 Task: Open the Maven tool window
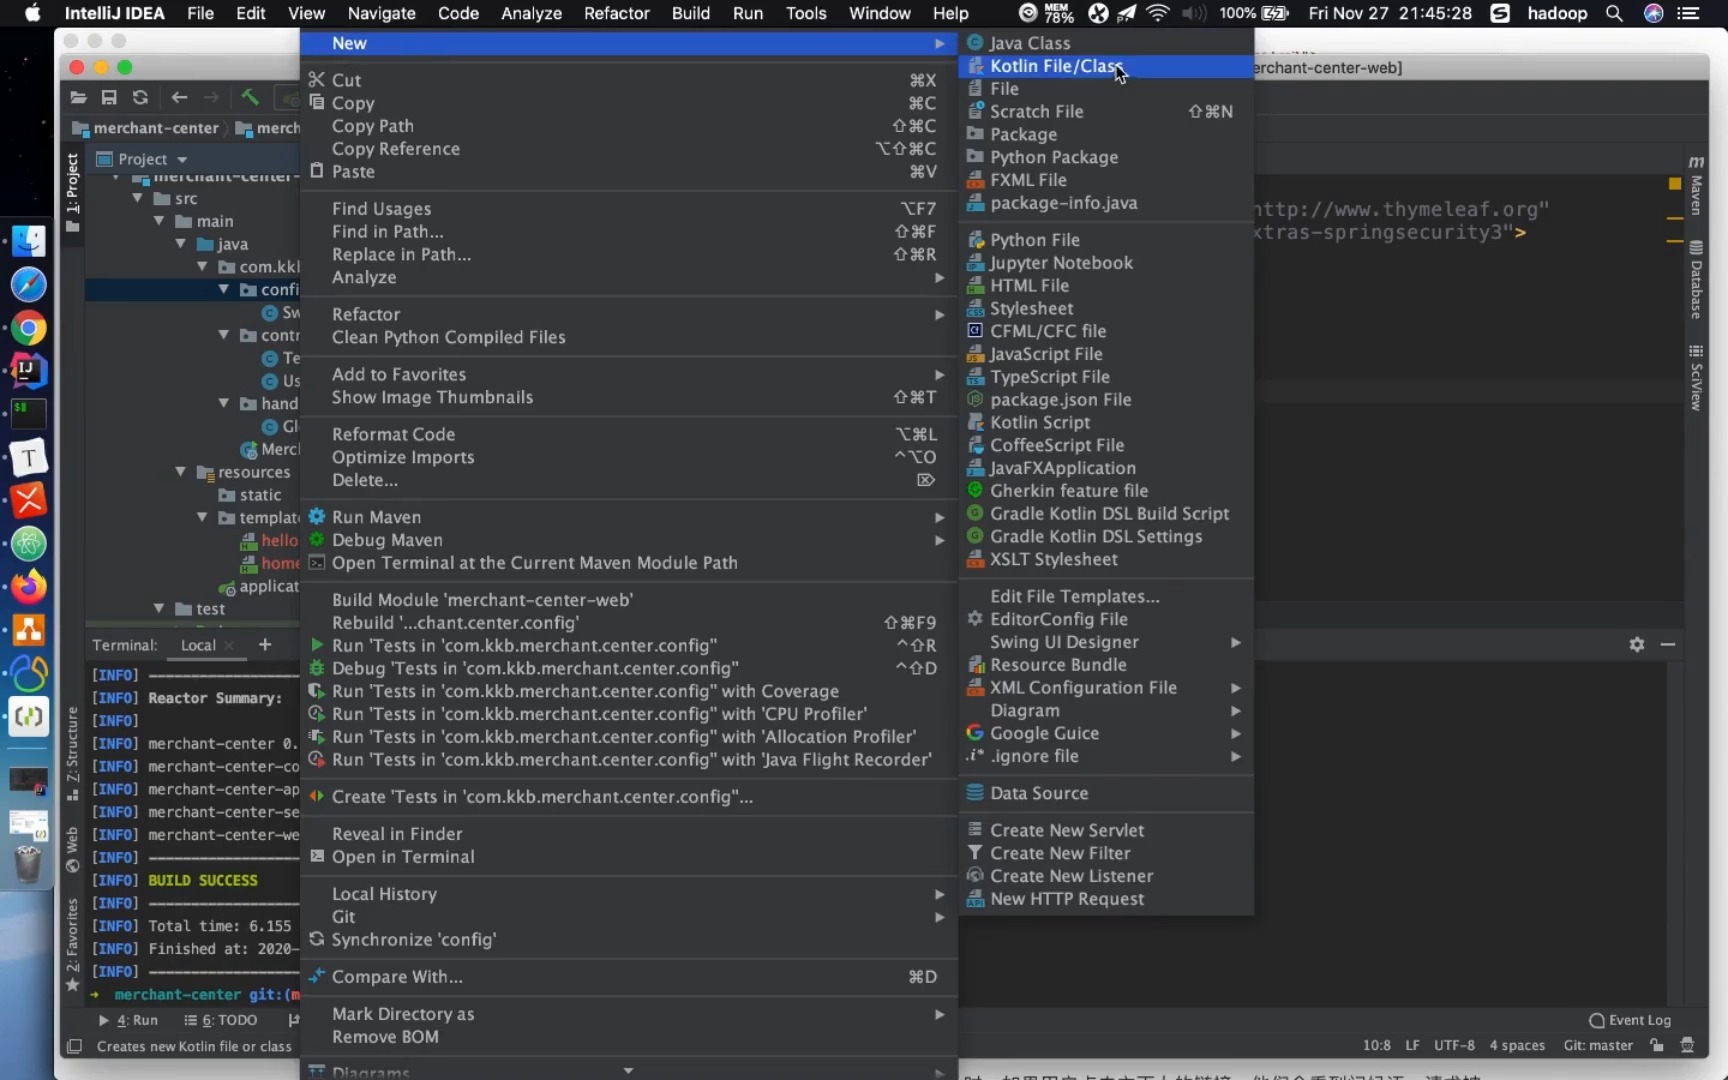[x=1696, y=185]
